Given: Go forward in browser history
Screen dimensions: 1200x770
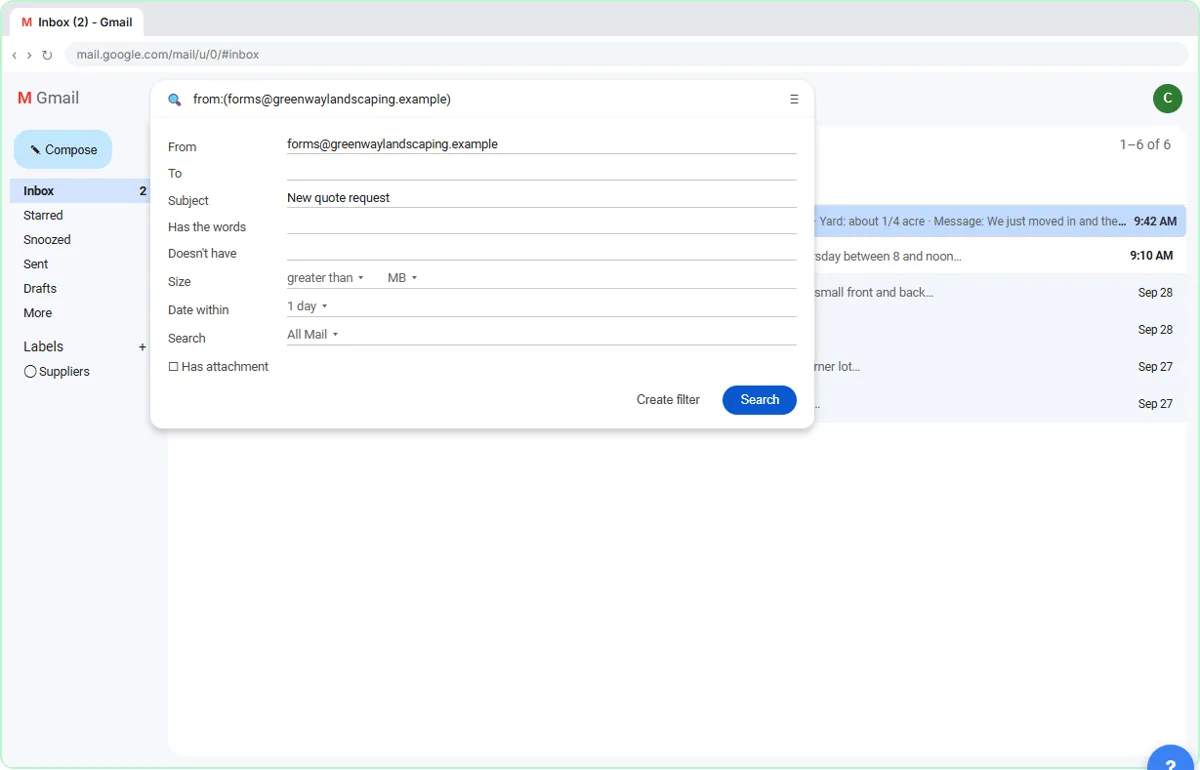Looking at the screenshot, I should 29,55.
